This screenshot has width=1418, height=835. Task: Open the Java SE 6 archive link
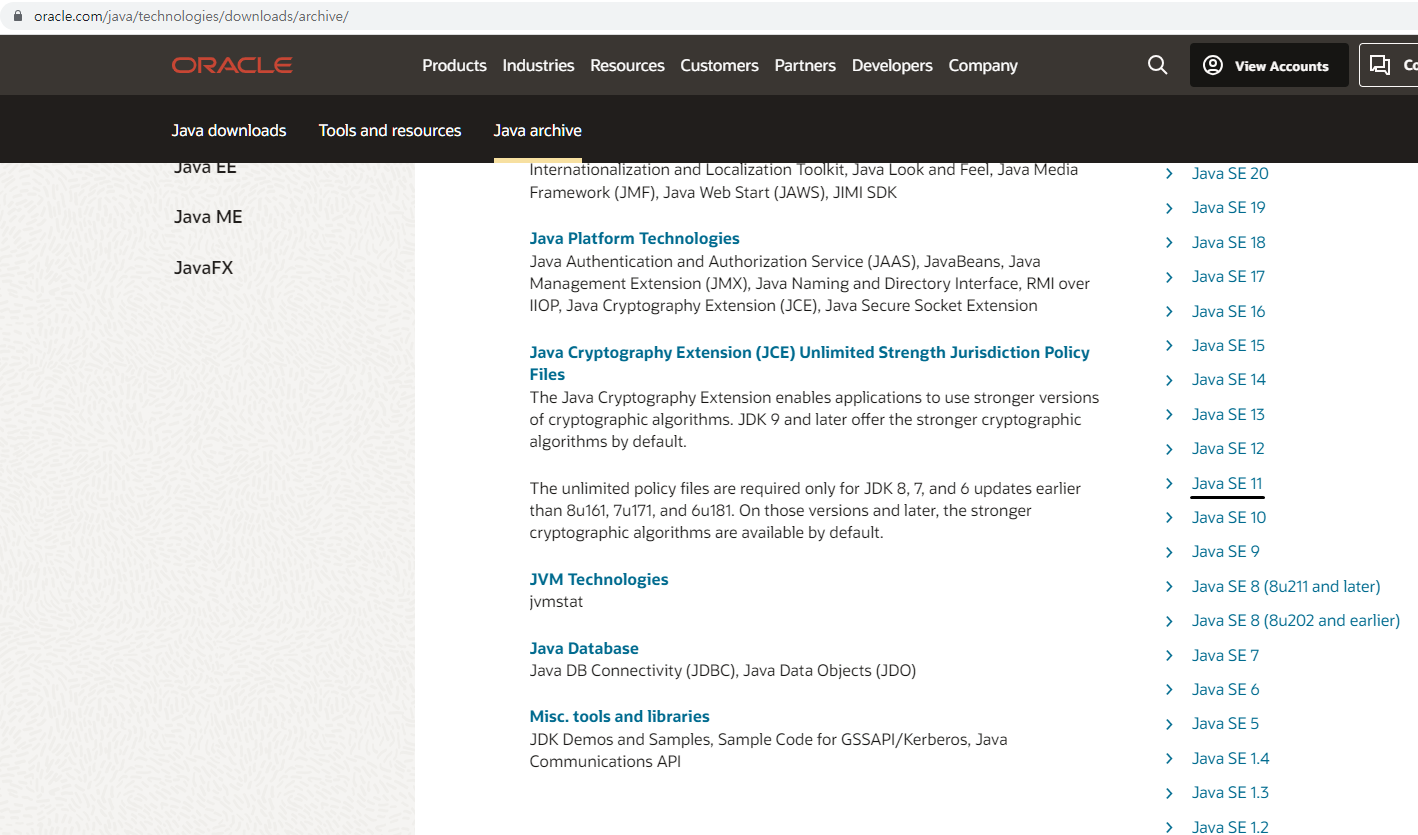[x=1226, y=689]
